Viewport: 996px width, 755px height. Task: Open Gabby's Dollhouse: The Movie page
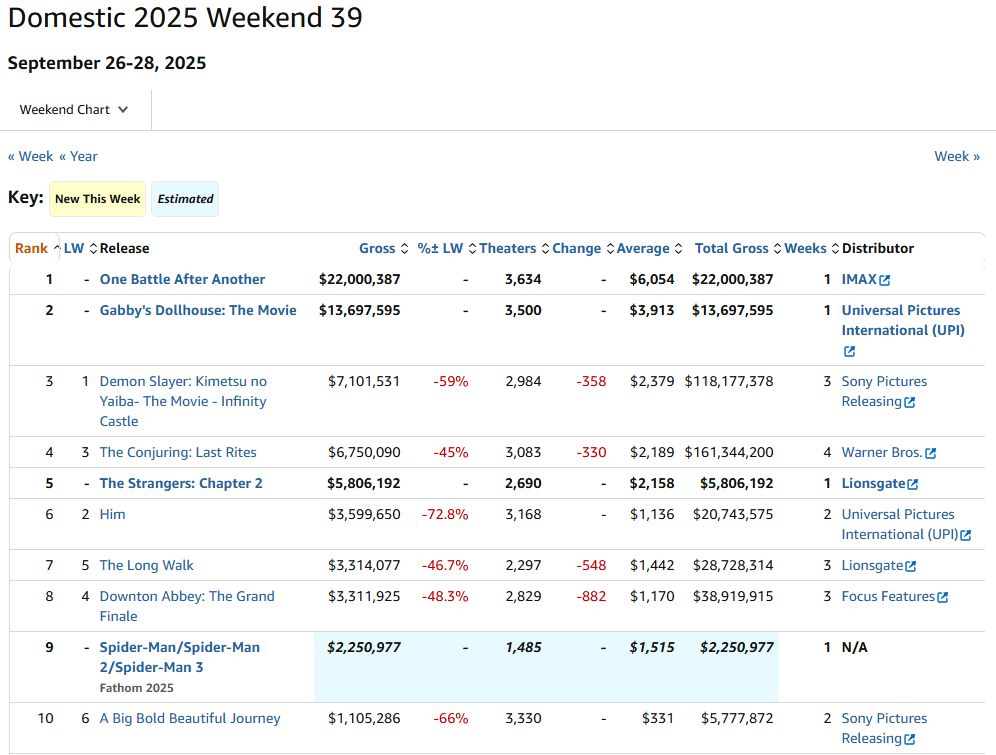pyautogui.click(x=198, y=311)
